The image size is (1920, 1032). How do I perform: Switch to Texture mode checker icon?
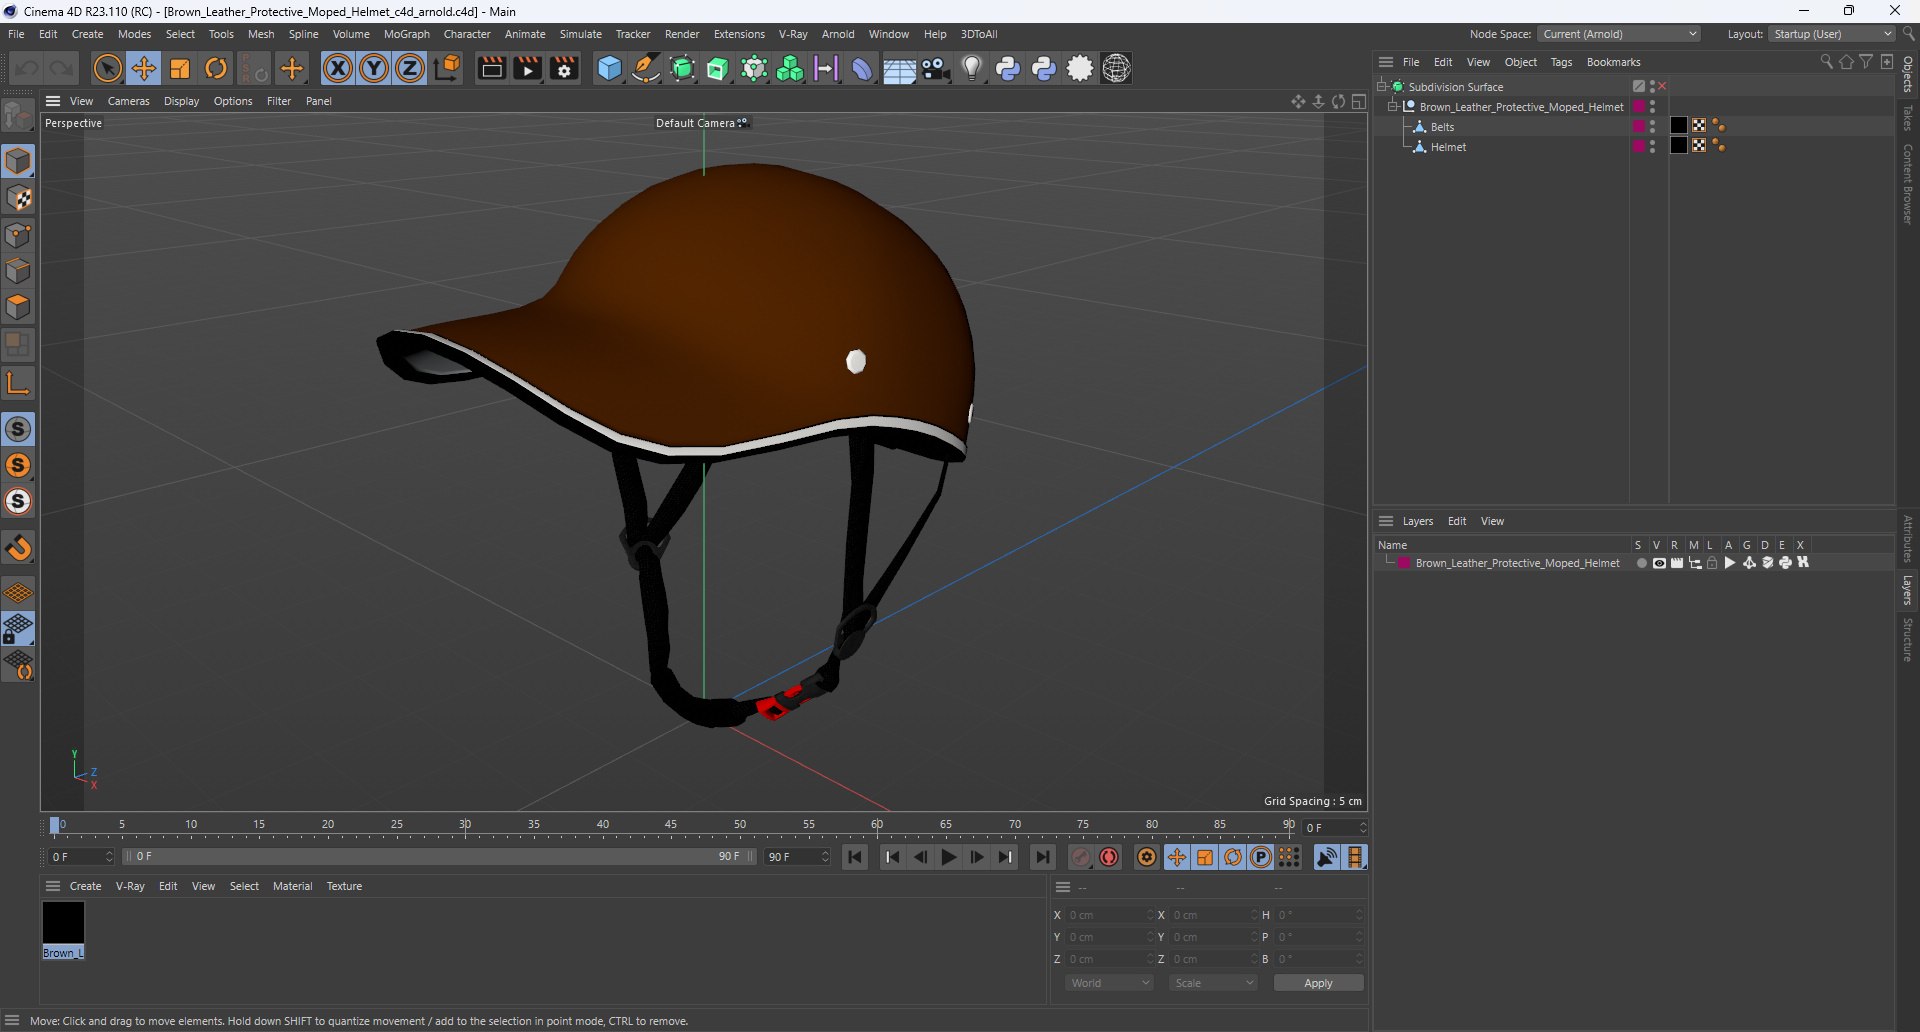18,198
